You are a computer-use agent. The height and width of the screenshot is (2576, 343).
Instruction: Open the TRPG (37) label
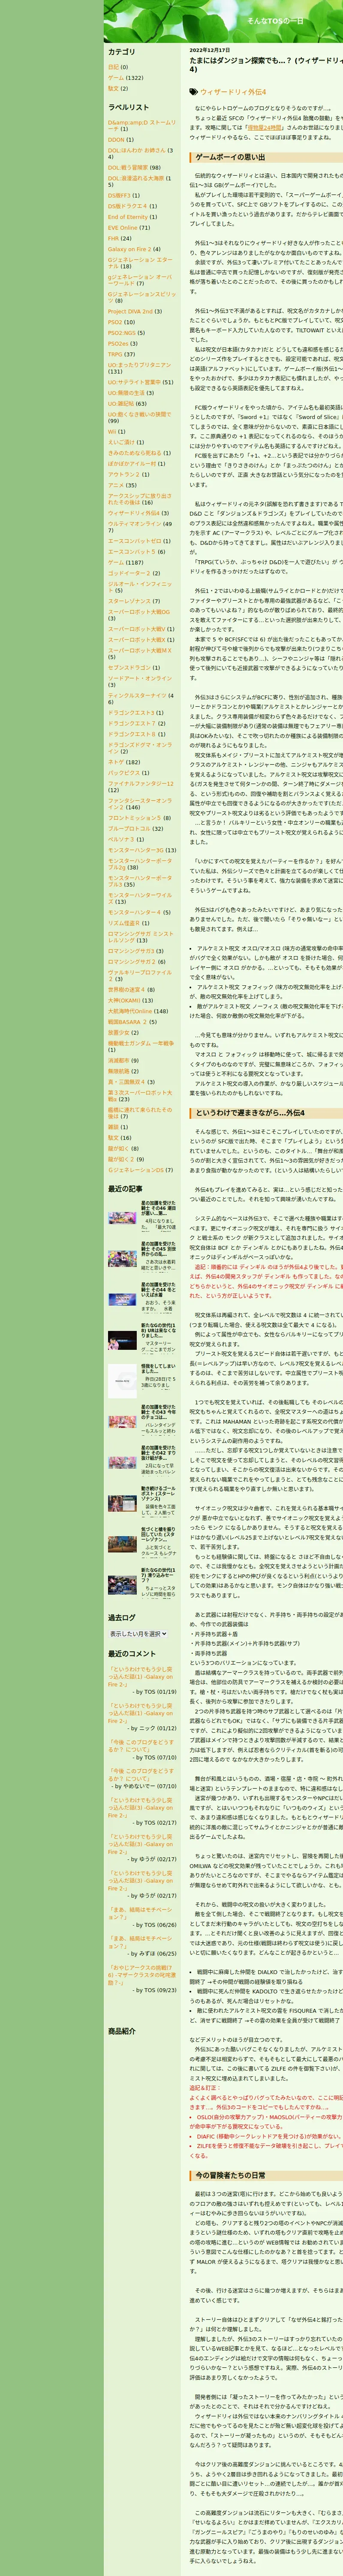click(x=115, y=354)
